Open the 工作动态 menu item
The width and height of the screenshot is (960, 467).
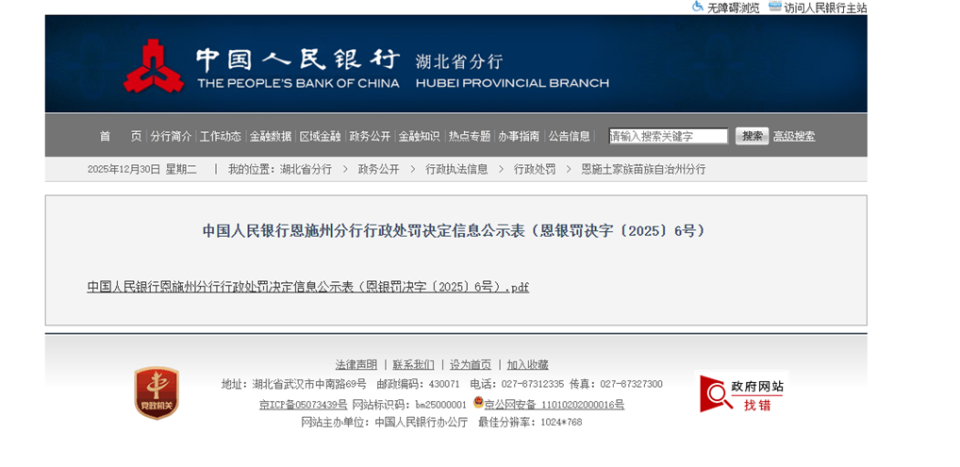[x=220, y=136]
